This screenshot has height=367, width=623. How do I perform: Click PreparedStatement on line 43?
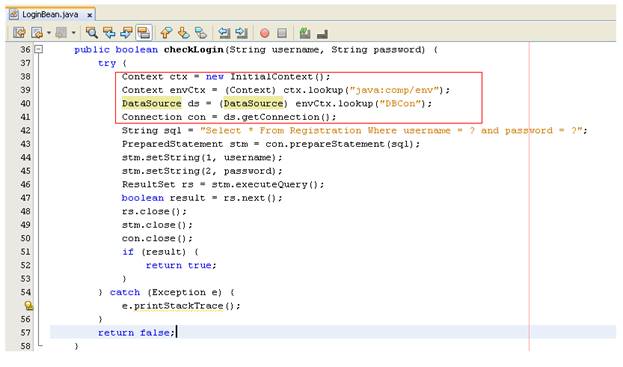tap(172, 144)
